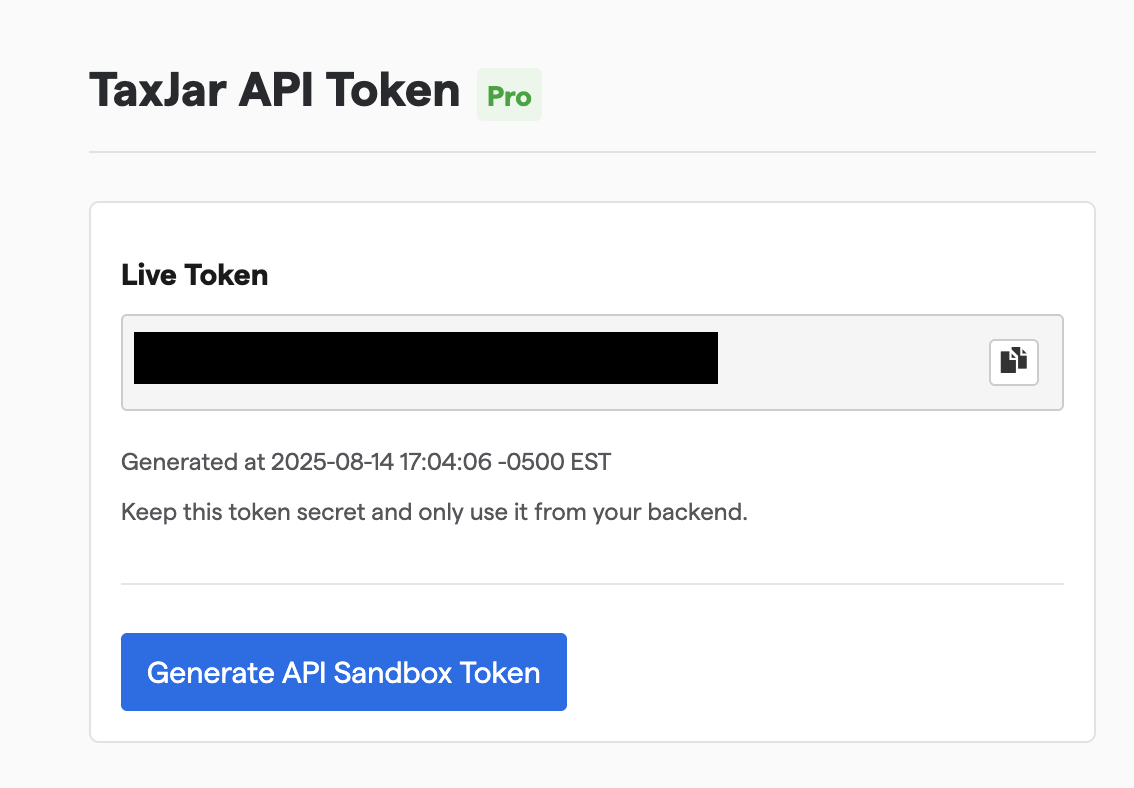Click the Live Token label
This screenshot has width=1134, height=788.
coord(195,275)
